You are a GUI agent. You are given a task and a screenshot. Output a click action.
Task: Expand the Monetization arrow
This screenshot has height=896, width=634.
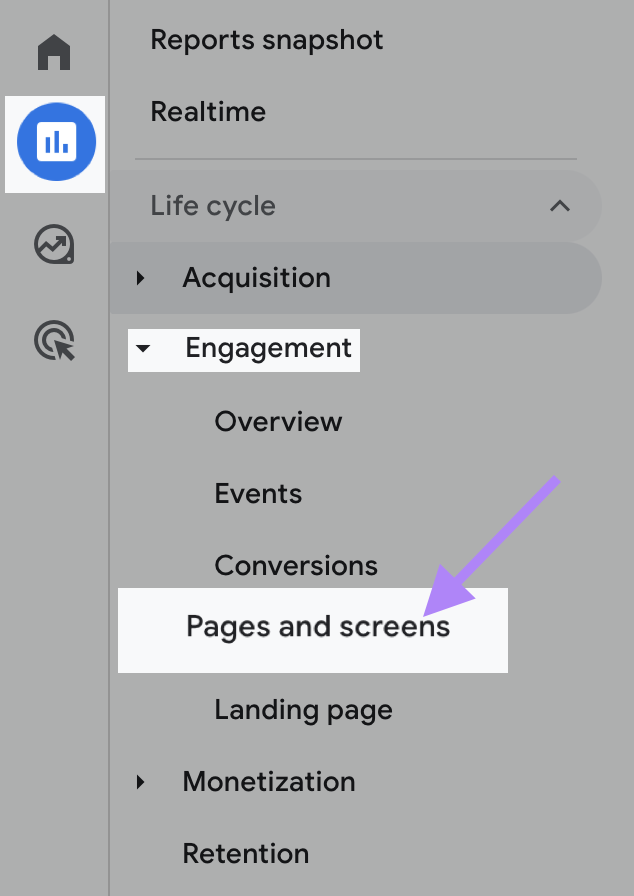[x=141, y=782]
